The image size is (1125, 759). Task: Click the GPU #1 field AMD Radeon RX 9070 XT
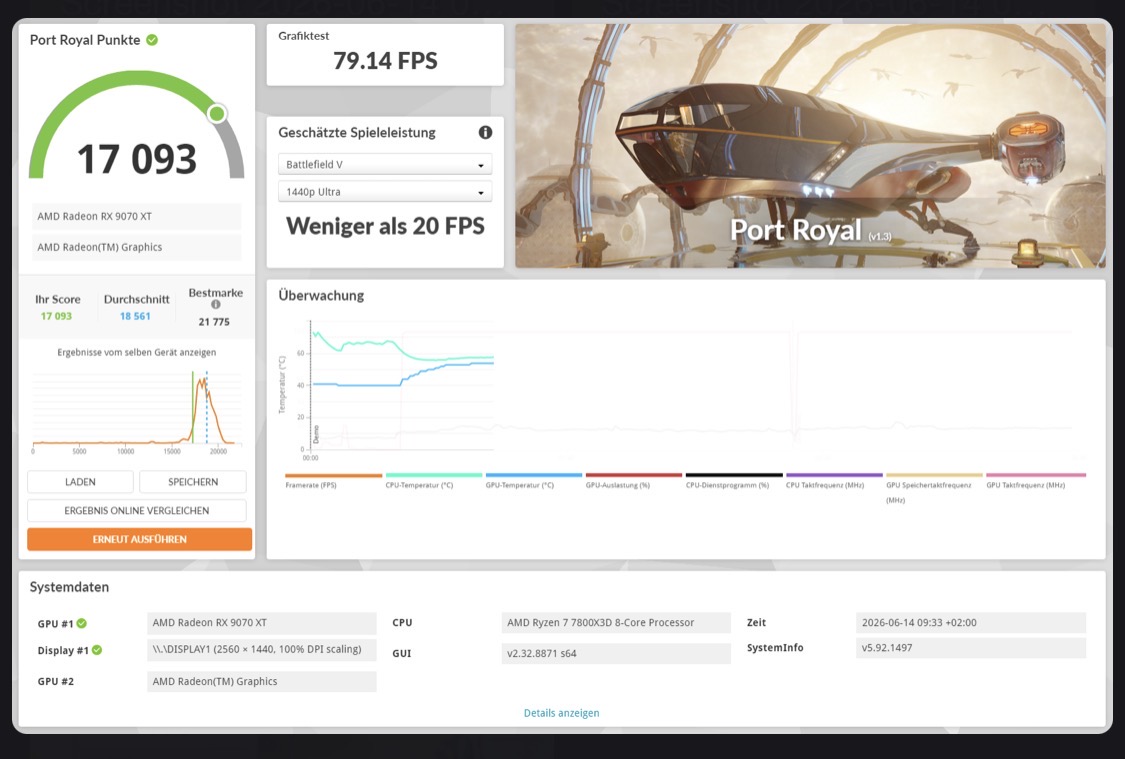[x=262, y=623]
